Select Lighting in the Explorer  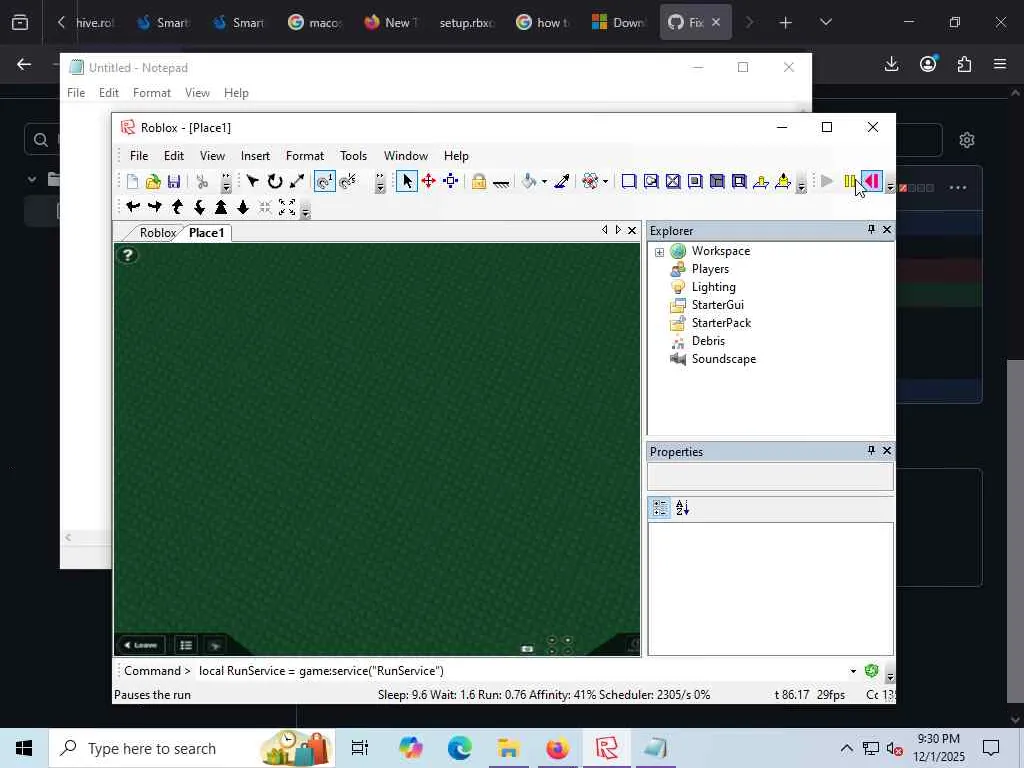(713, 287)
